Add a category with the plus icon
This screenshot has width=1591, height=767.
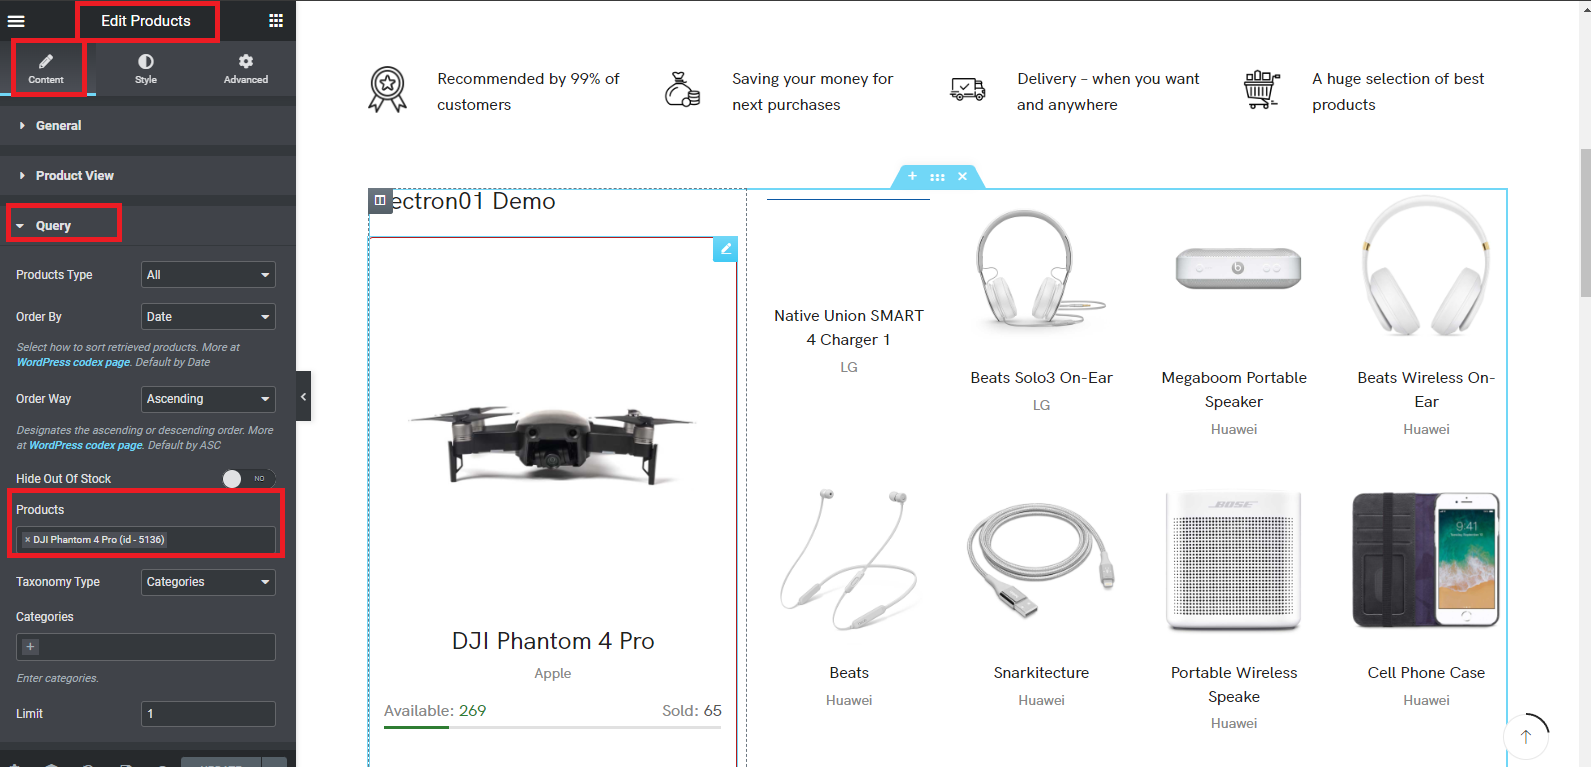(x=30, y=647)
